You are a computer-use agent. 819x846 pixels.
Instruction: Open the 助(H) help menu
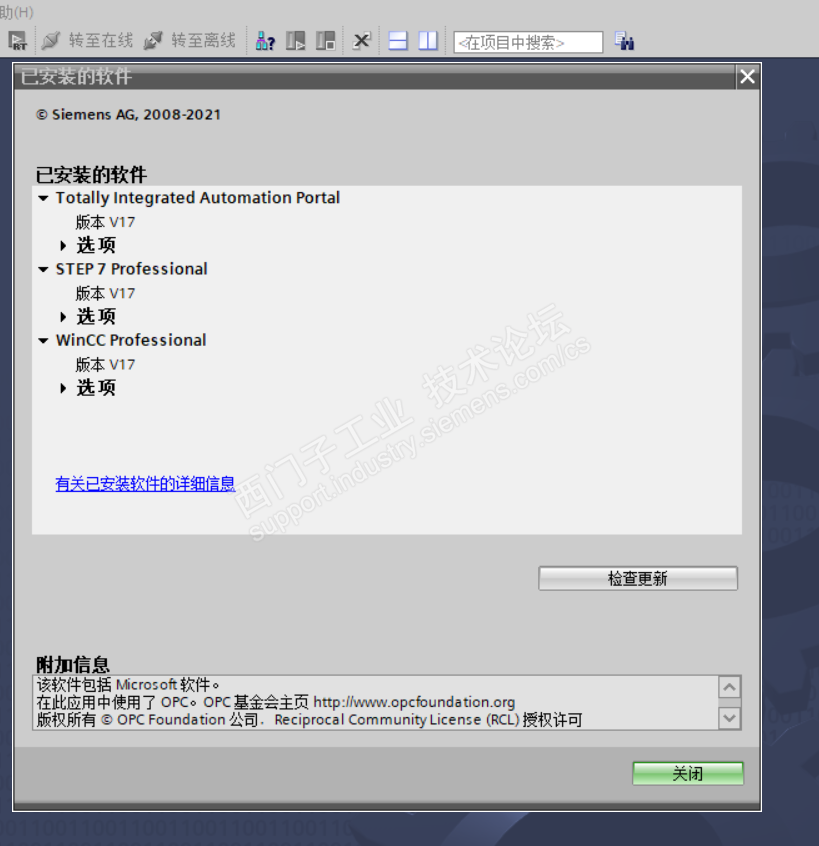[16, 12]
